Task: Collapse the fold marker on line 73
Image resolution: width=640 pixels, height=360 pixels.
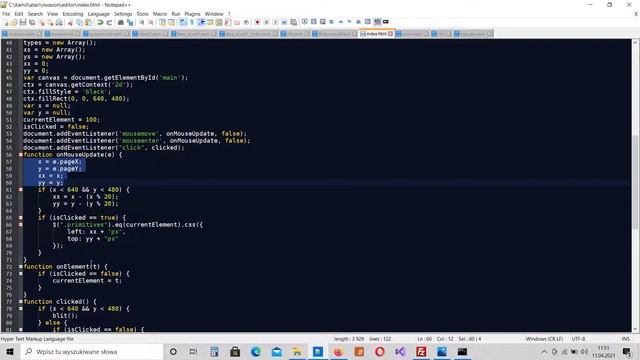Action: 21,273
